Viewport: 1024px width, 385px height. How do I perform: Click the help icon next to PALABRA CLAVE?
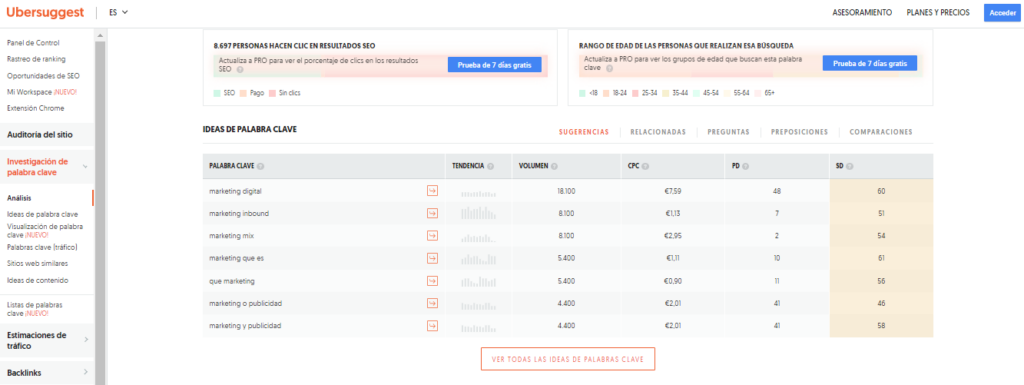click(261, 166)
